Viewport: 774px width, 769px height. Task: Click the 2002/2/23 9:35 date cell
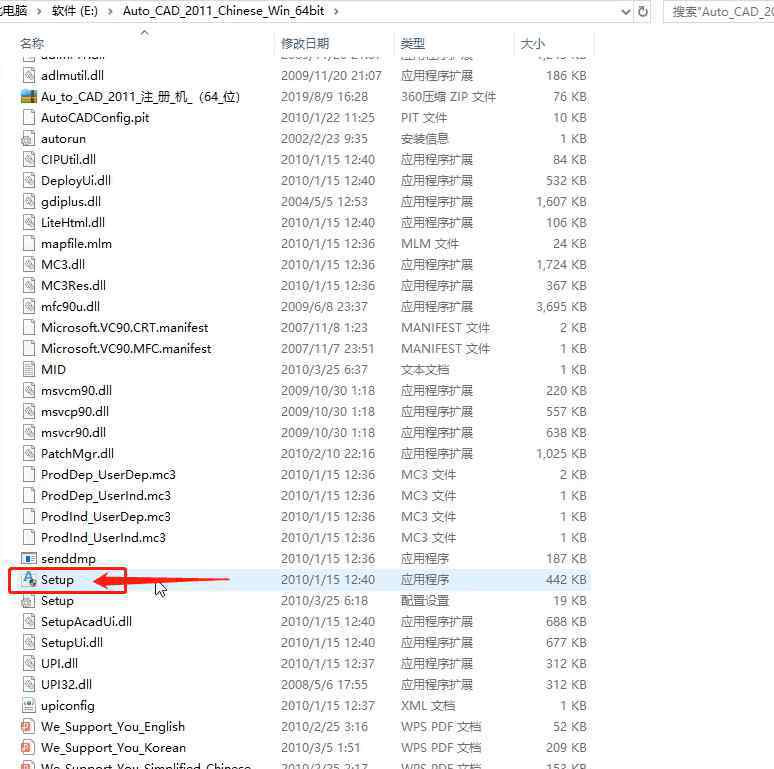click(324, 139)
